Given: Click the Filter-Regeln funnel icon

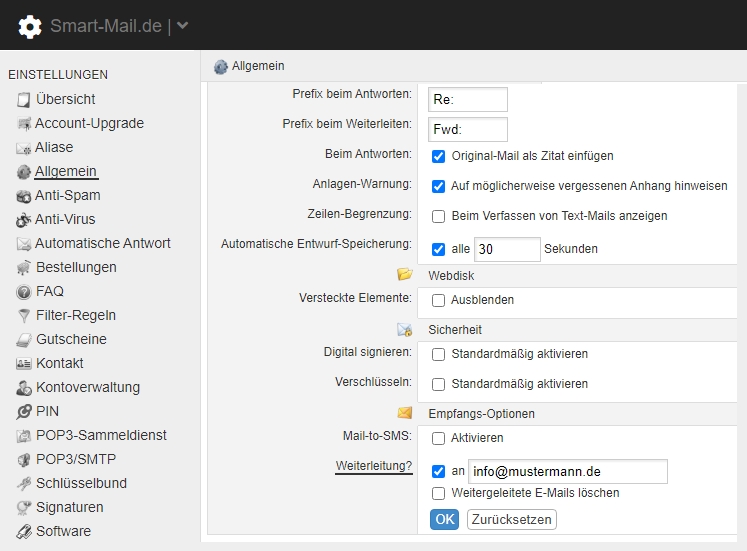Looking at the screenshot, I should pos(23,316).
